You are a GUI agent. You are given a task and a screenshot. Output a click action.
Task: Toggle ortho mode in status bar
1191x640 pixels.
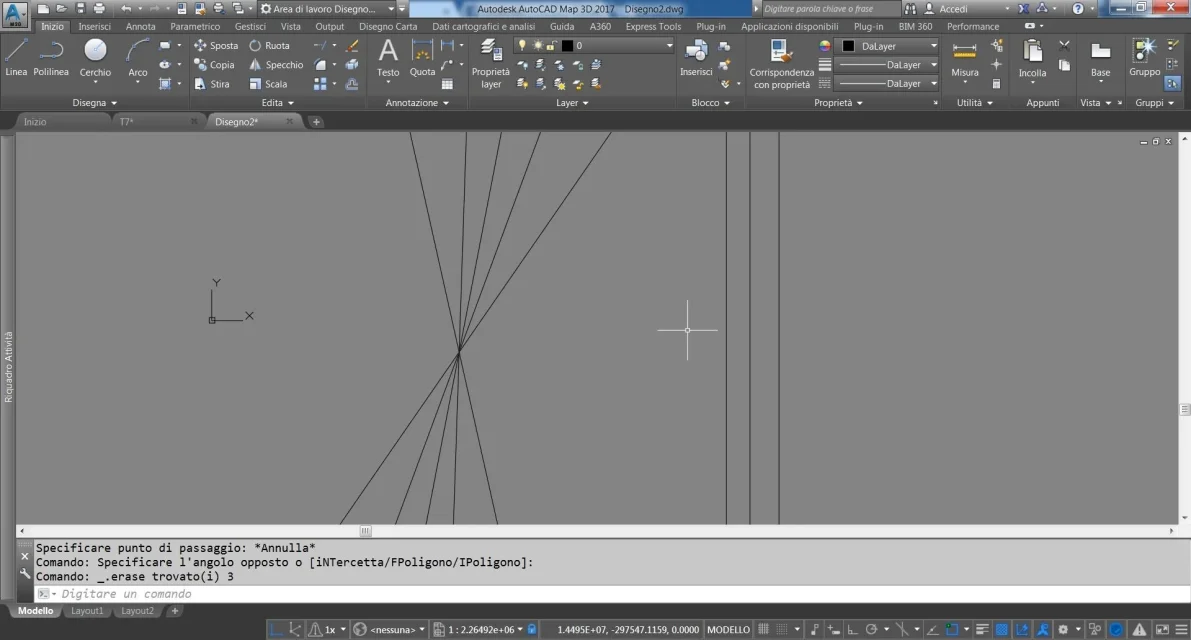click(x=852, y=629)
